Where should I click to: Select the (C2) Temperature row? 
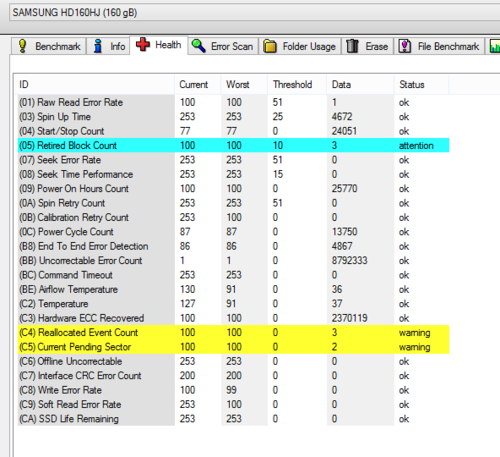(x=233, y=303)
